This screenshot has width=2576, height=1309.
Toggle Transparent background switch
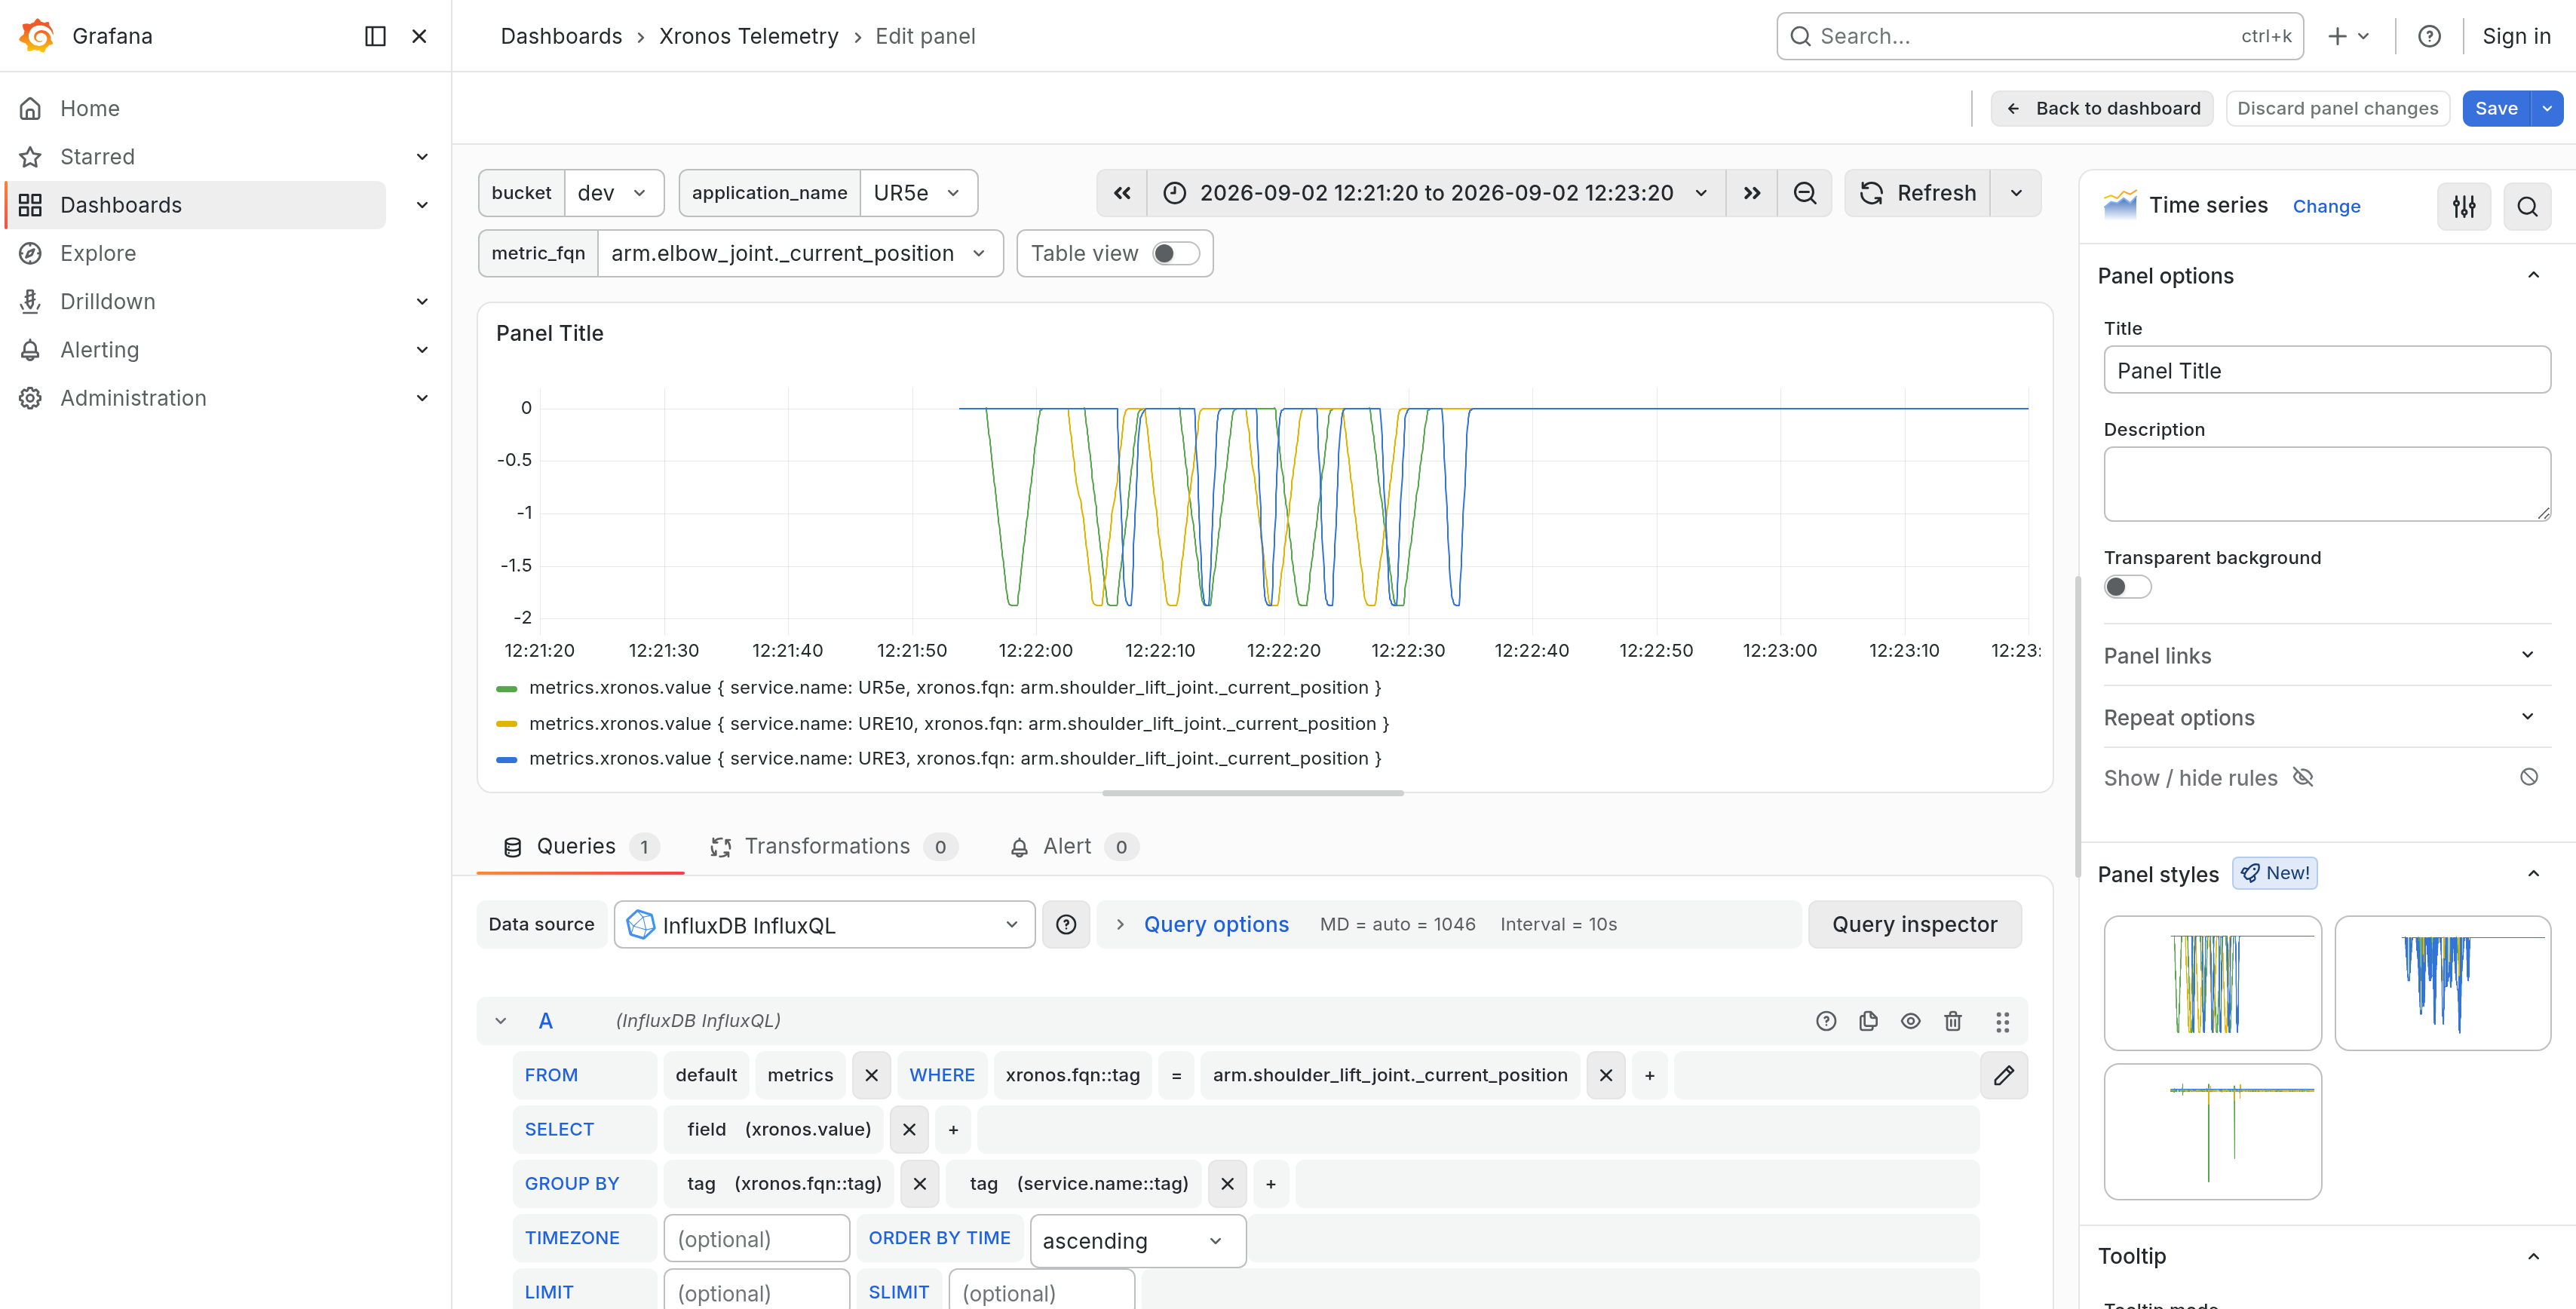(x=2127, y=587)
